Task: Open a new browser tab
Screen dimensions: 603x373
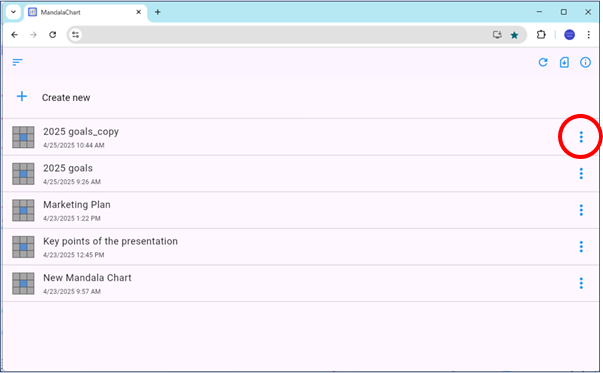Action: pos(158,12)
